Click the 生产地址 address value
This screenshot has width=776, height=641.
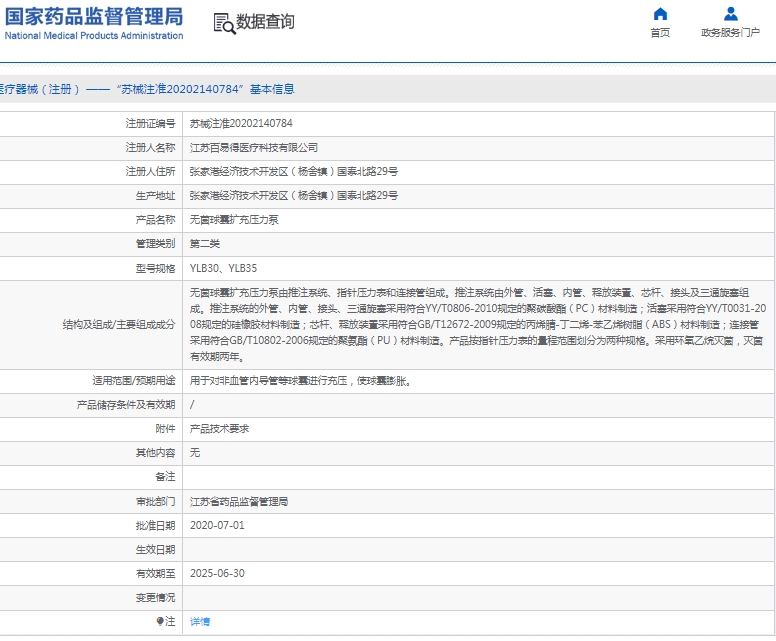tap(294, 196)
